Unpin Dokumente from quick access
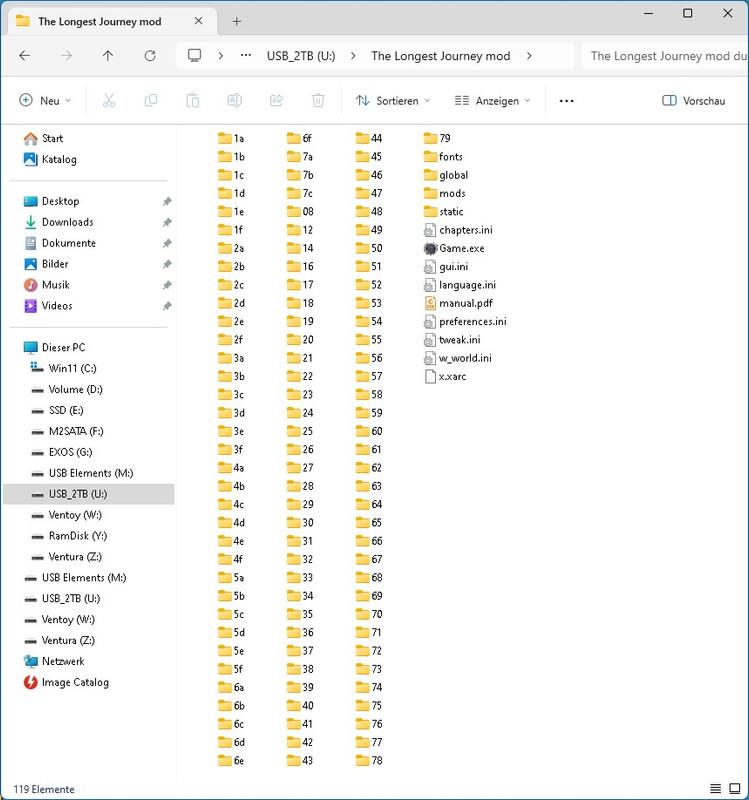The image size is (749, 800). (167, 243)
